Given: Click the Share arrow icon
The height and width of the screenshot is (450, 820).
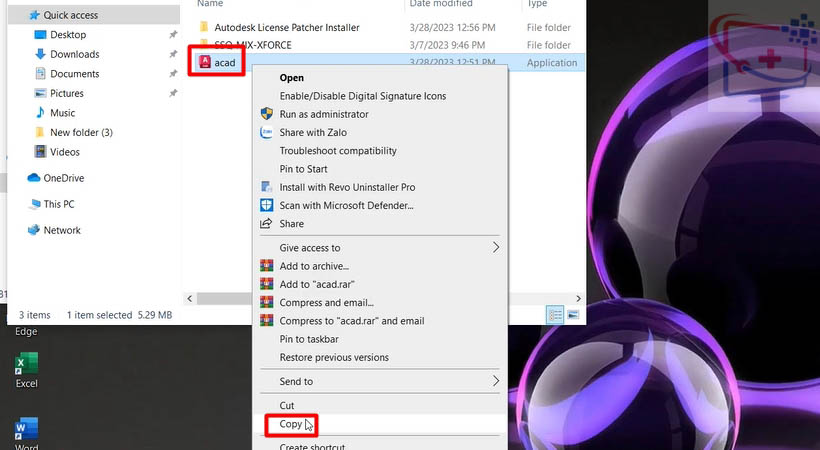Looking at the screenshot, I should click(266, 223).
